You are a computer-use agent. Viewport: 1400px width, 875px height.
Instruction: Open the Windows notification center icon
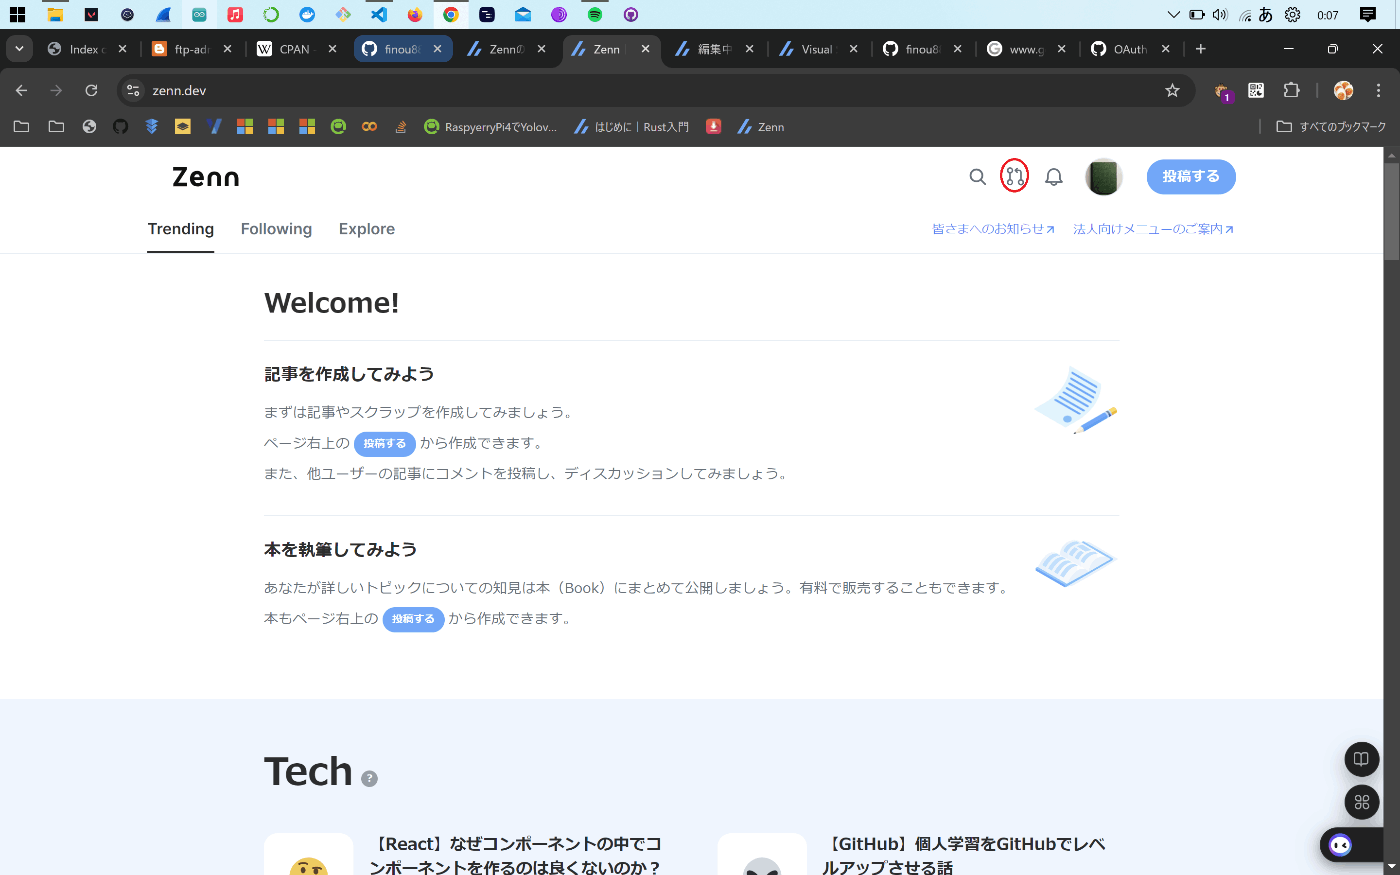[1367, 15]
